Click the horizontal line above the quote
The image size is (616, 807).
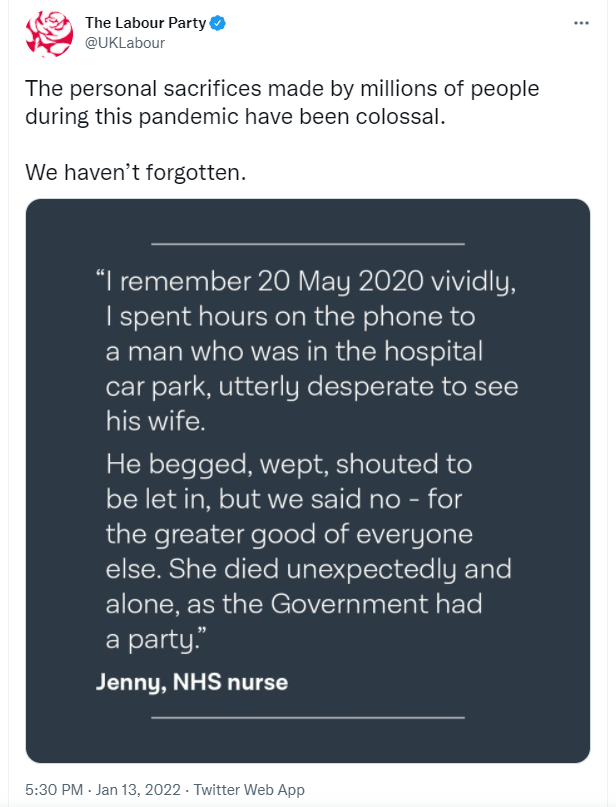307,243
